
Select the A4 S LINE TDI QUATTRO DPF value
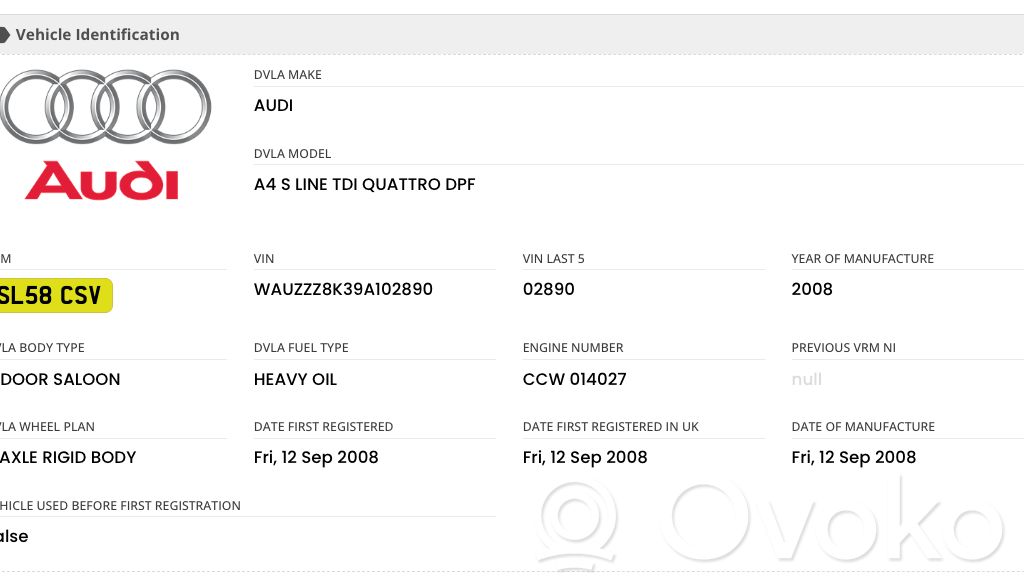point(364,184)
